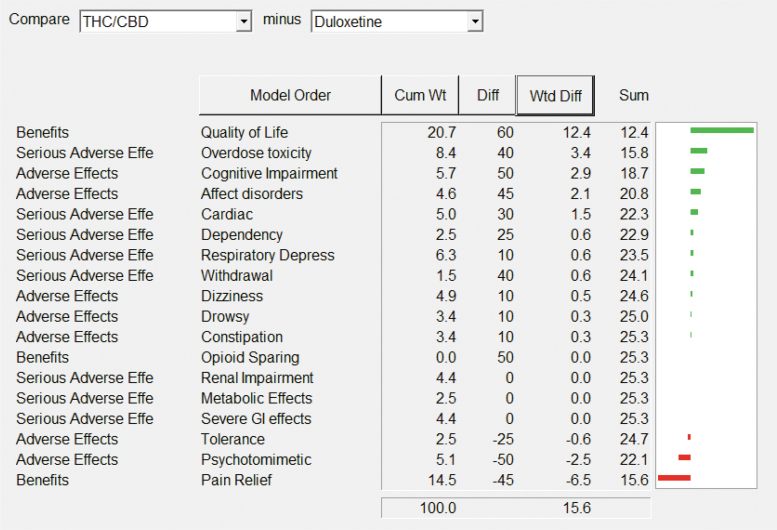The height and width of the screenshot is (530, 777).
Task: Select the Psychotomimetic row label
Action: click(x=256, y=460)
